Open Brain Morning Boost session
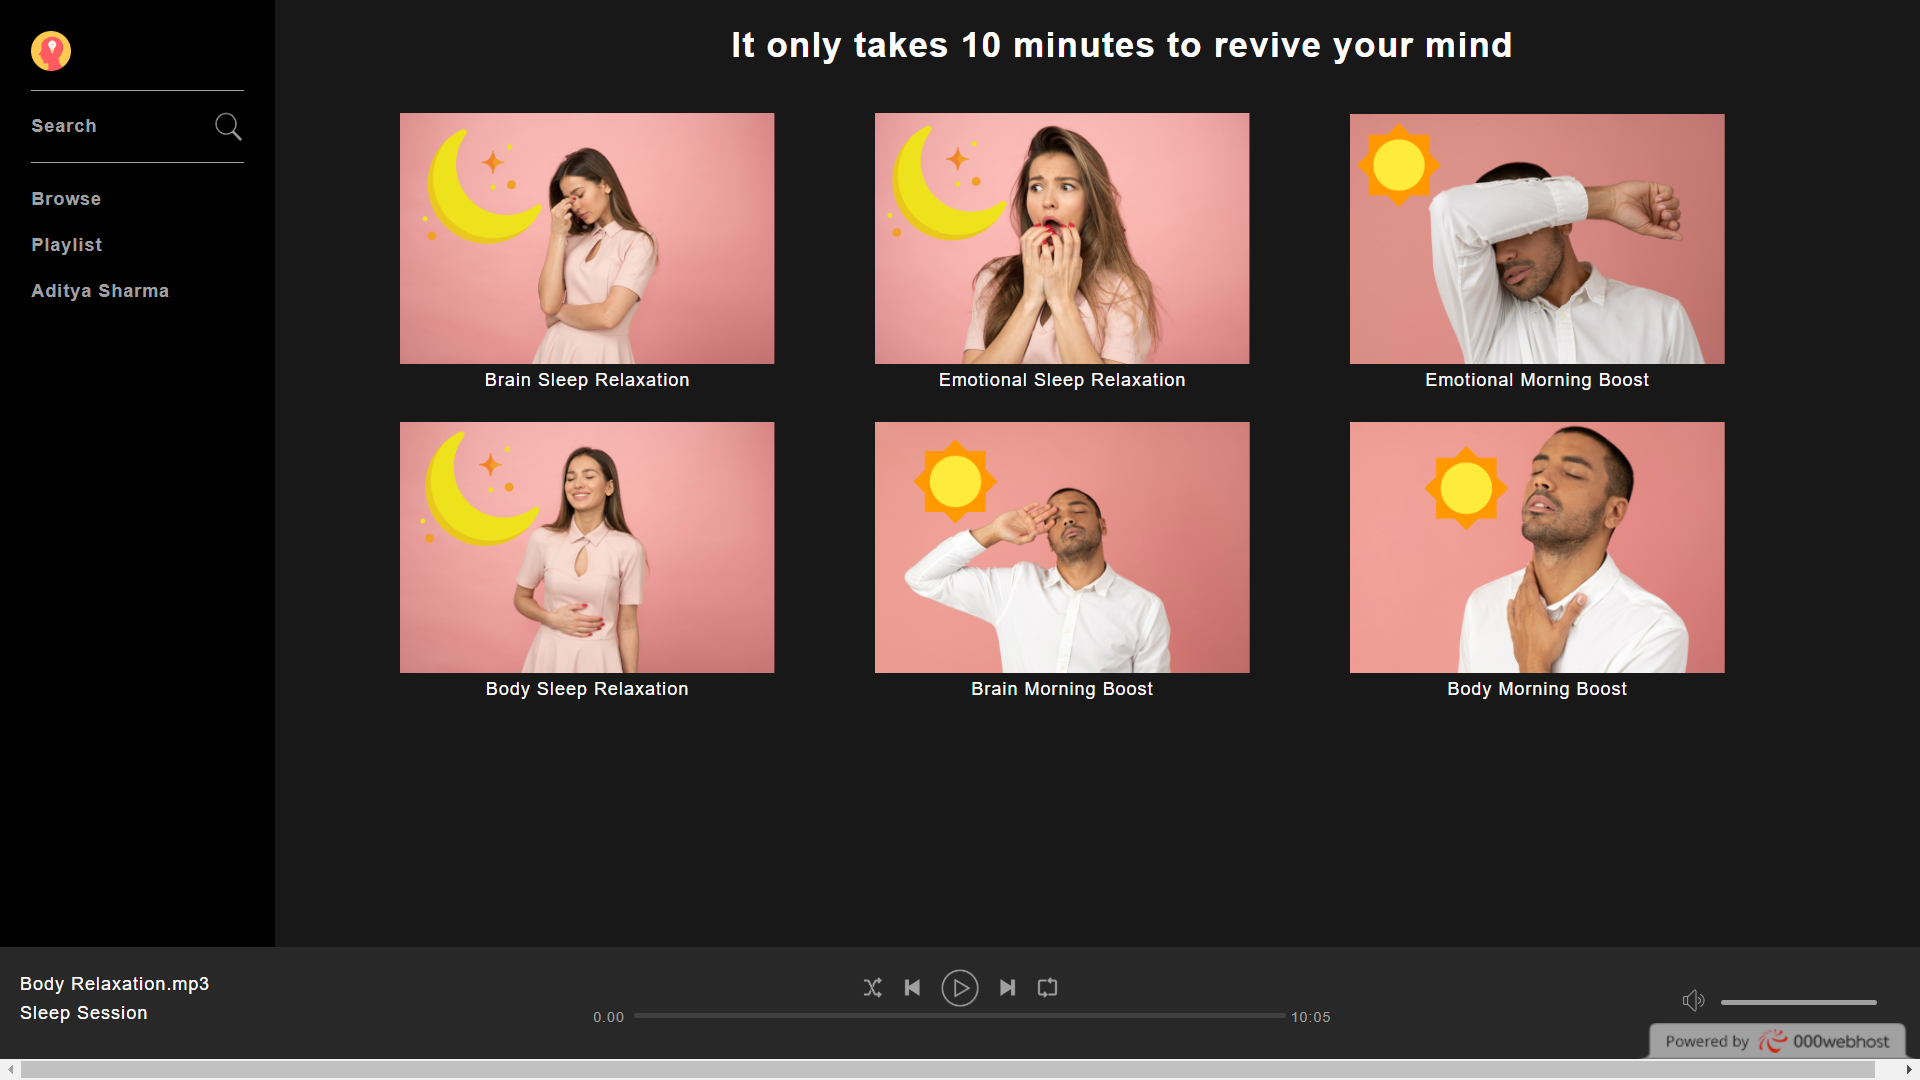 [1062, 547]
